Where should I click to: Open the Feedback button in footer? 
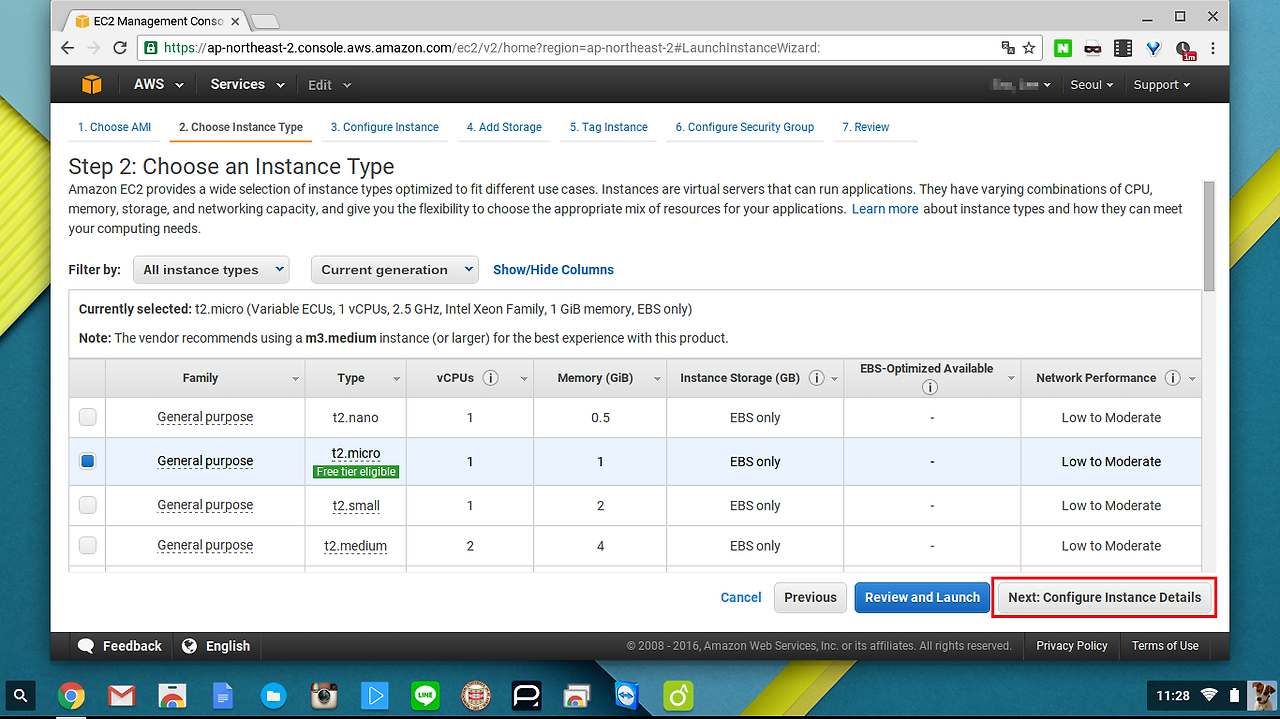120,646
